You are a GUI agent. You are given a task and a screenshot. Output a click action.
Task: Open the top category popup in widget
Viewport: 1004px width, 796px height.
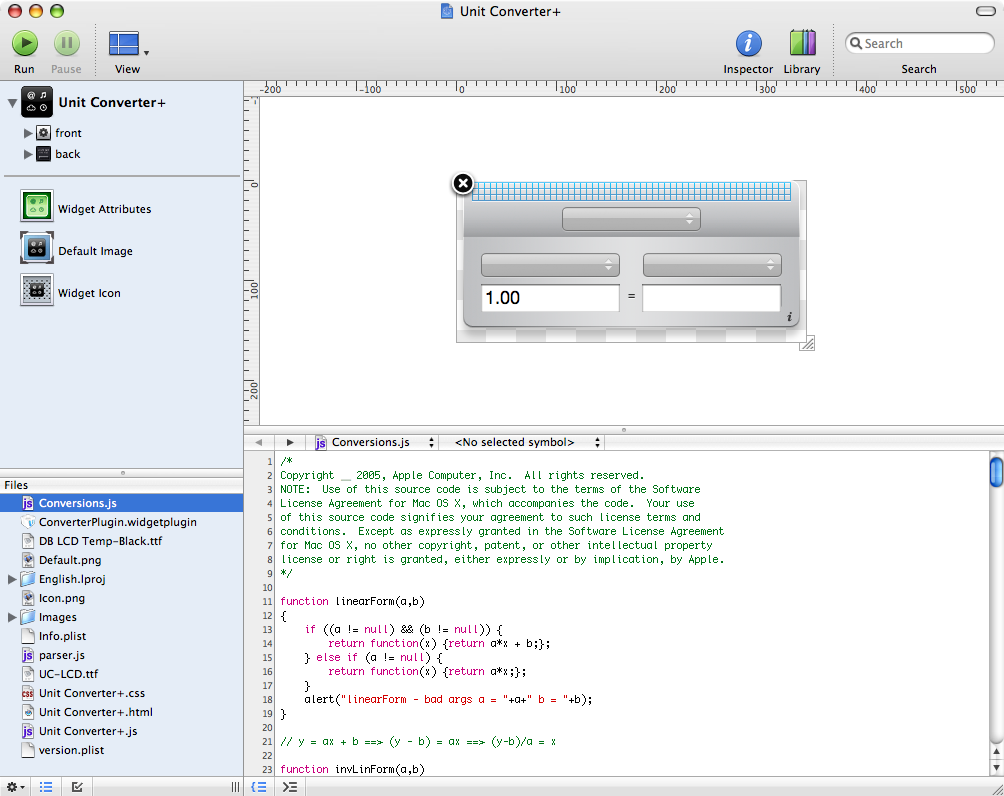point(631,219)
